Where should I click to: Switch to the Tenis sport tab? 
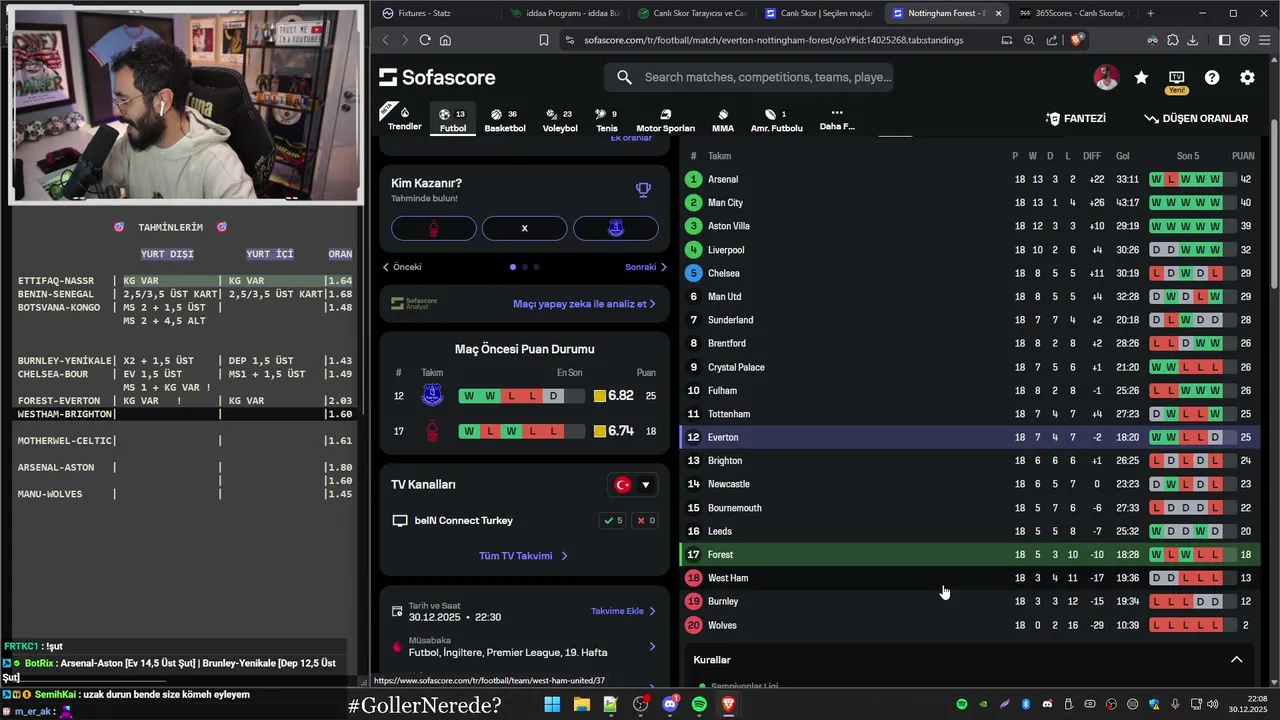point(607,120)
